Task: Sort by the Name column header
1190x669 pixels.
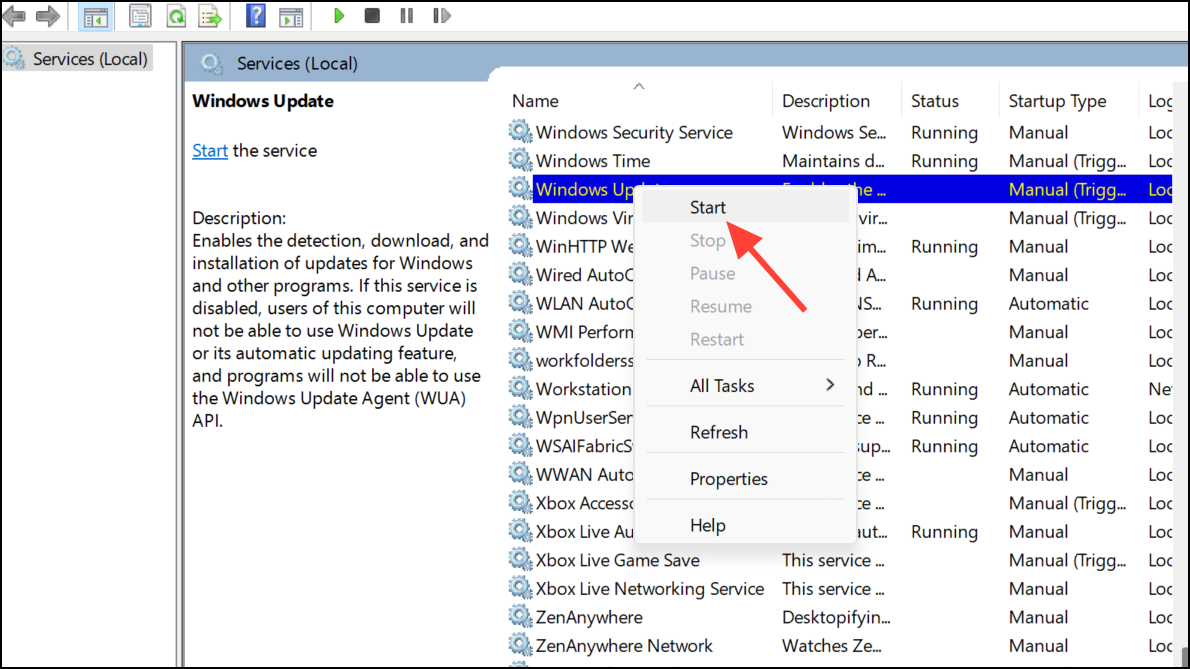Action: click(638, 100)
